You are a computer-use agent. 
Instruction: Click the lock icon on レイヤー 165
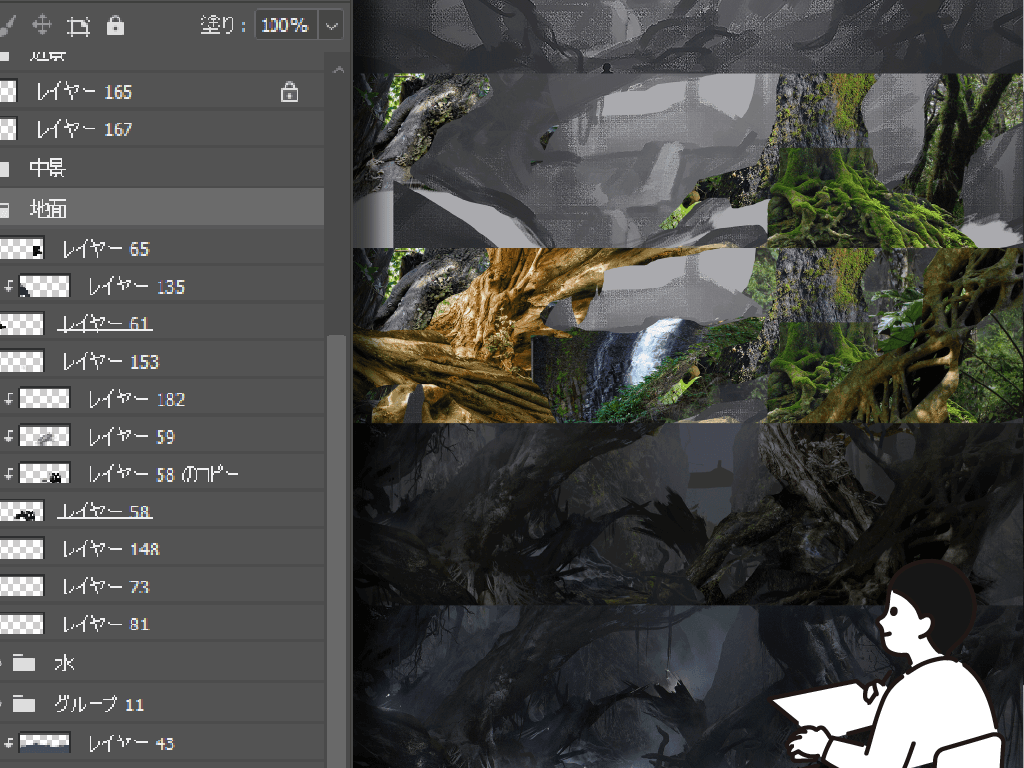[289, 93]
